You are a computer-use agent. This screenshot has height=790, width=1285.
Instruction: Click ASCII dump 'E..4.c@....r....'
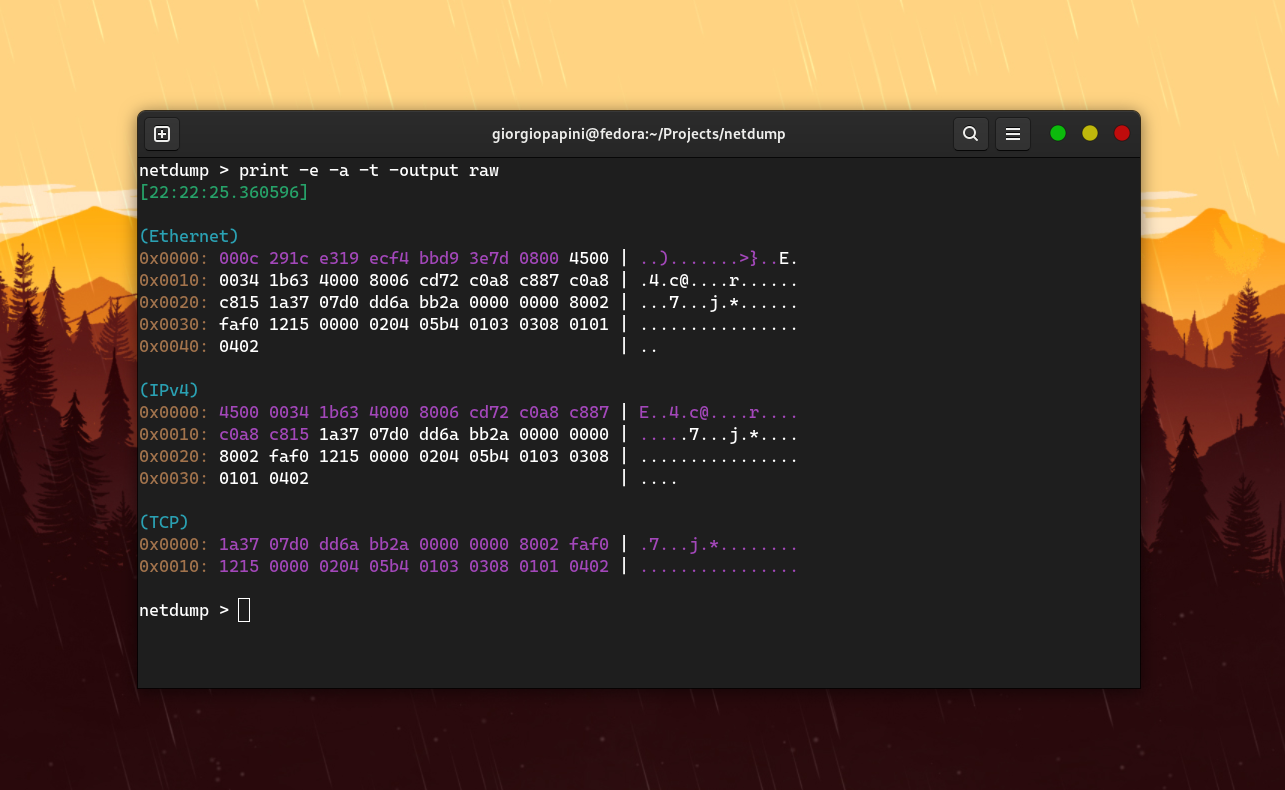click(x=719, y=412)
